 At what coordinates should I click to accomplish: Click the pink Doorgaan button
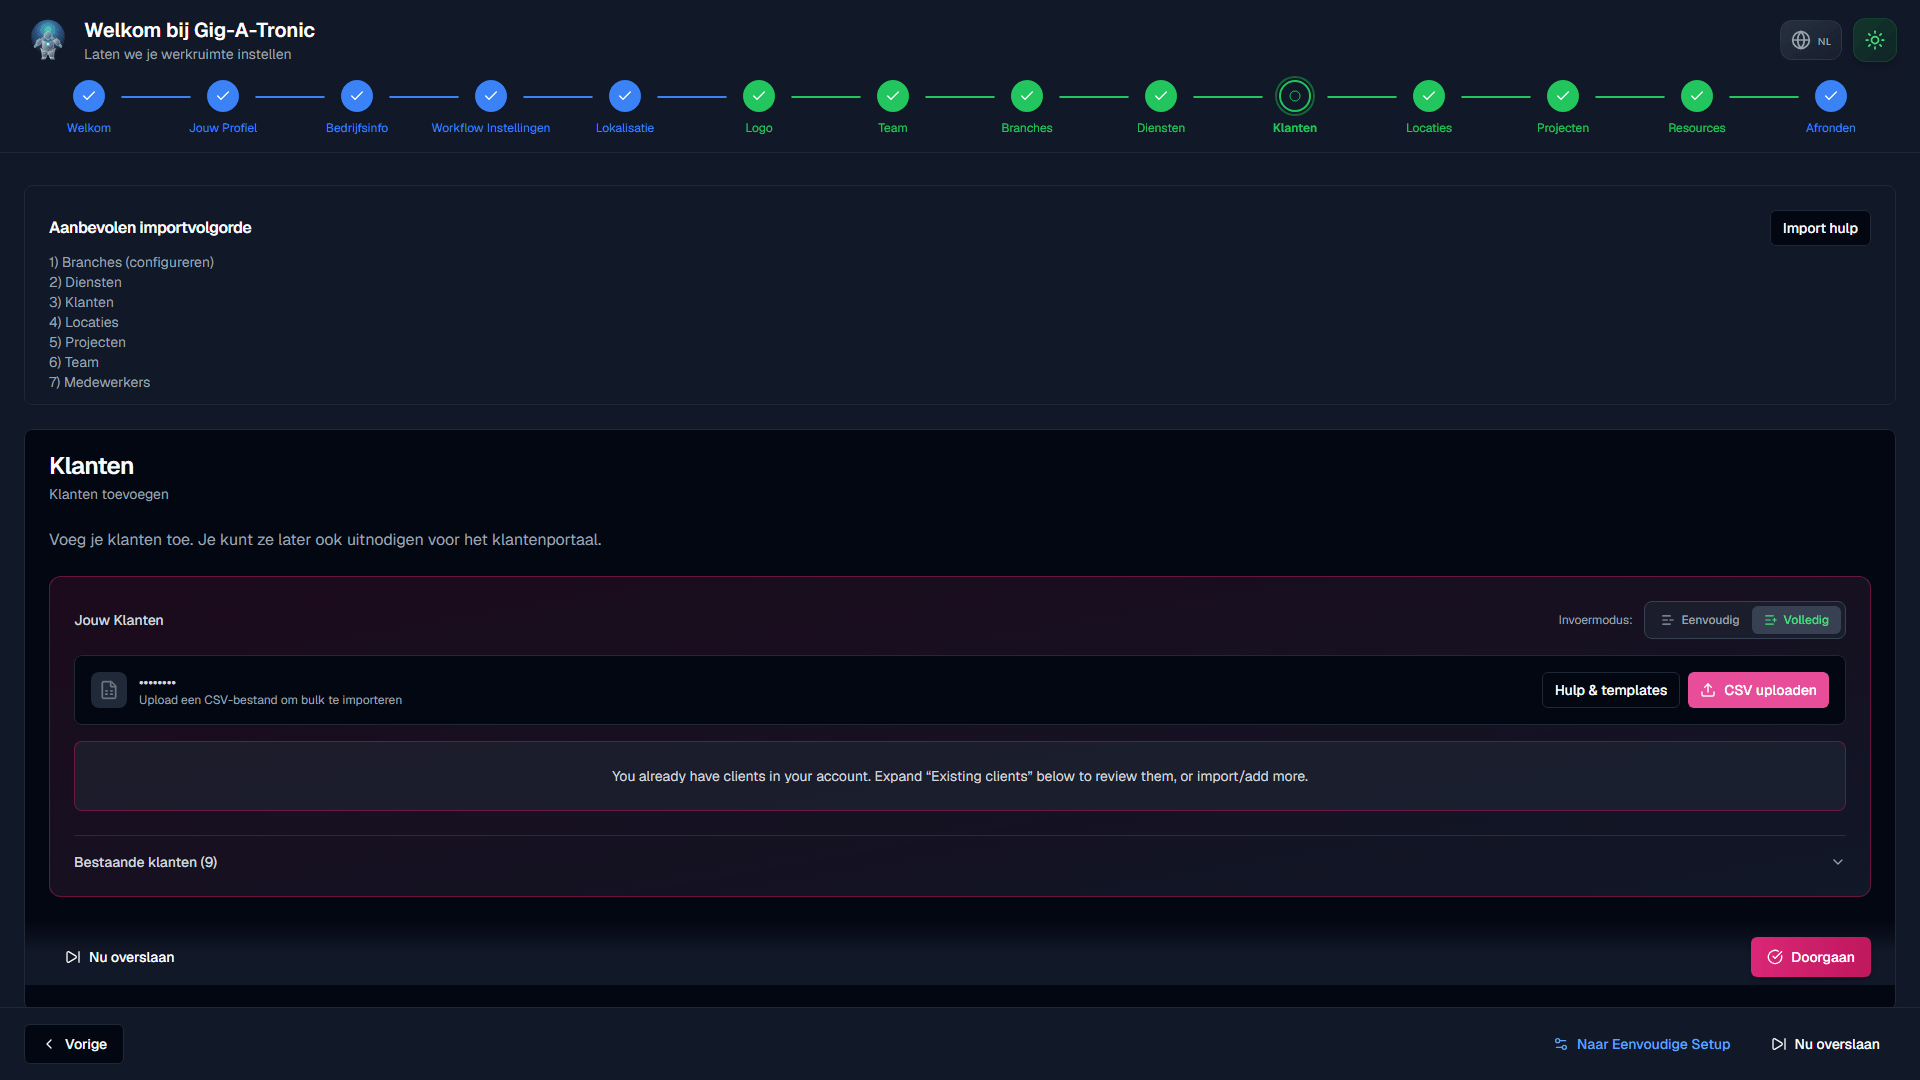1811,957
